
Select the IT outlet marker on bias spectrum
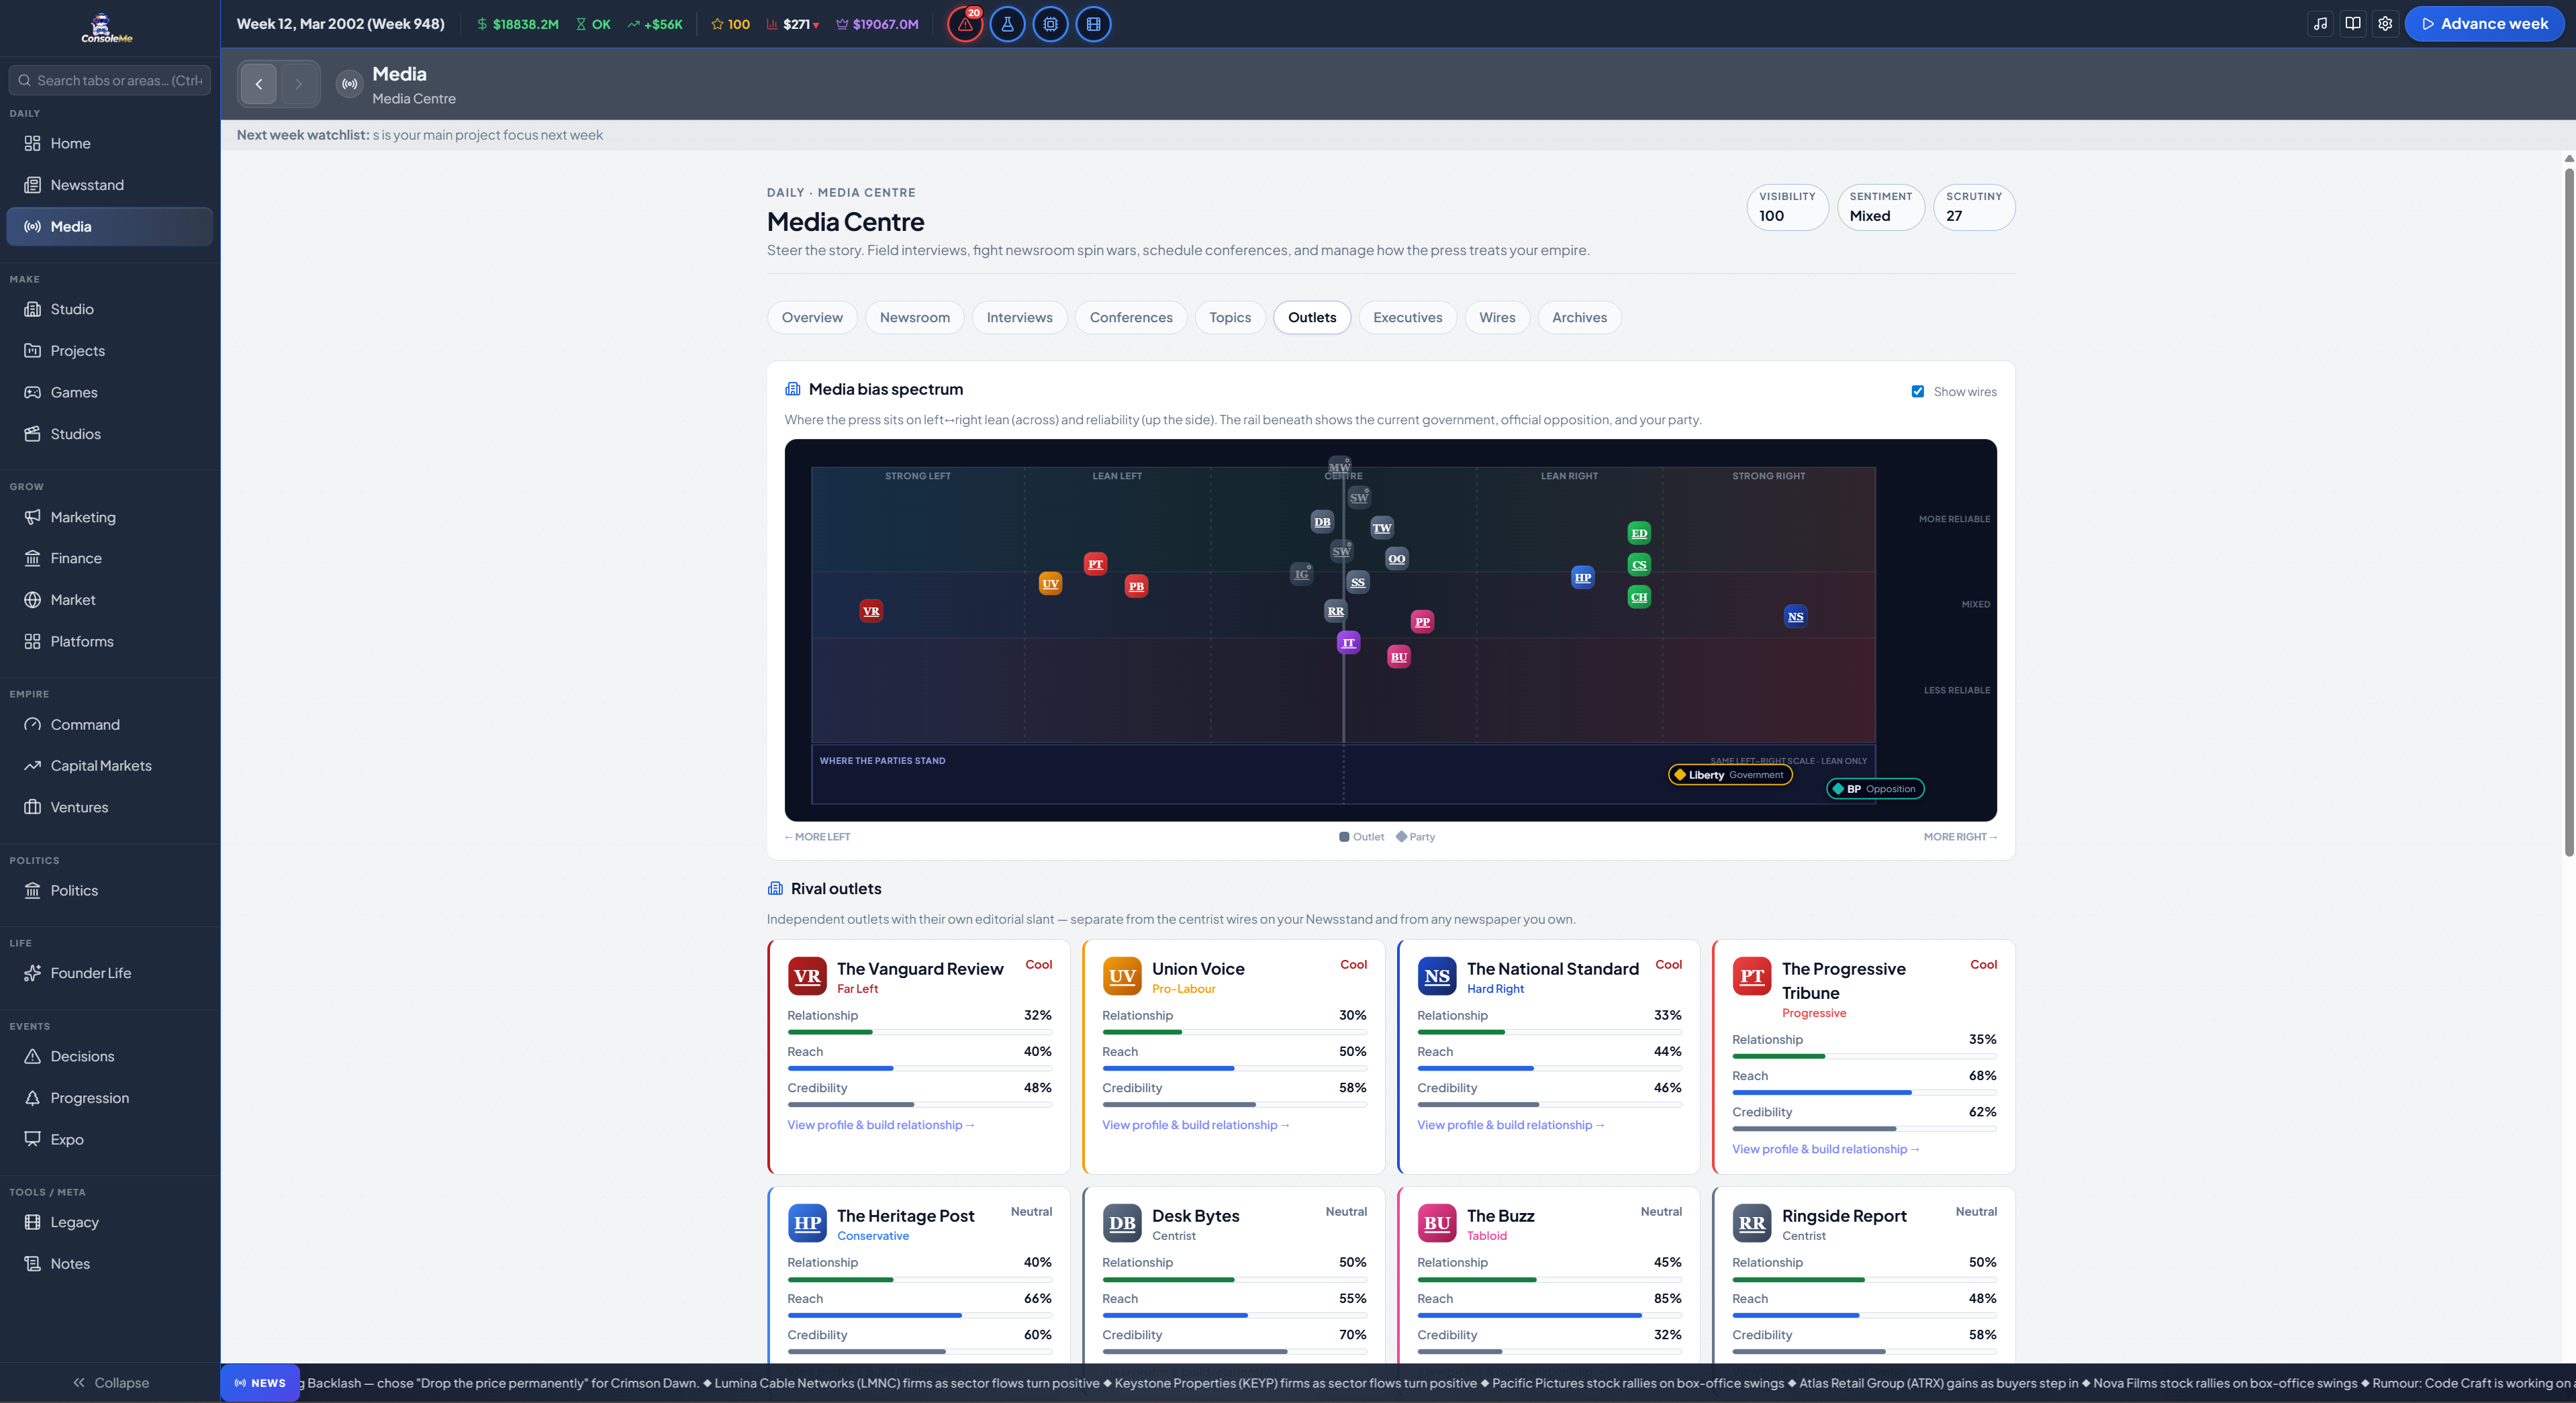pyautogui.click(x=1349, y=643)
